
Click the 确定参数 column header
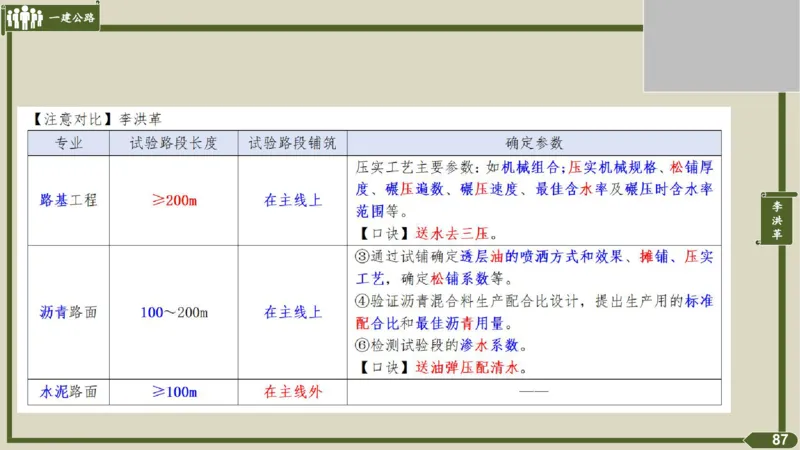click(534, 143)
